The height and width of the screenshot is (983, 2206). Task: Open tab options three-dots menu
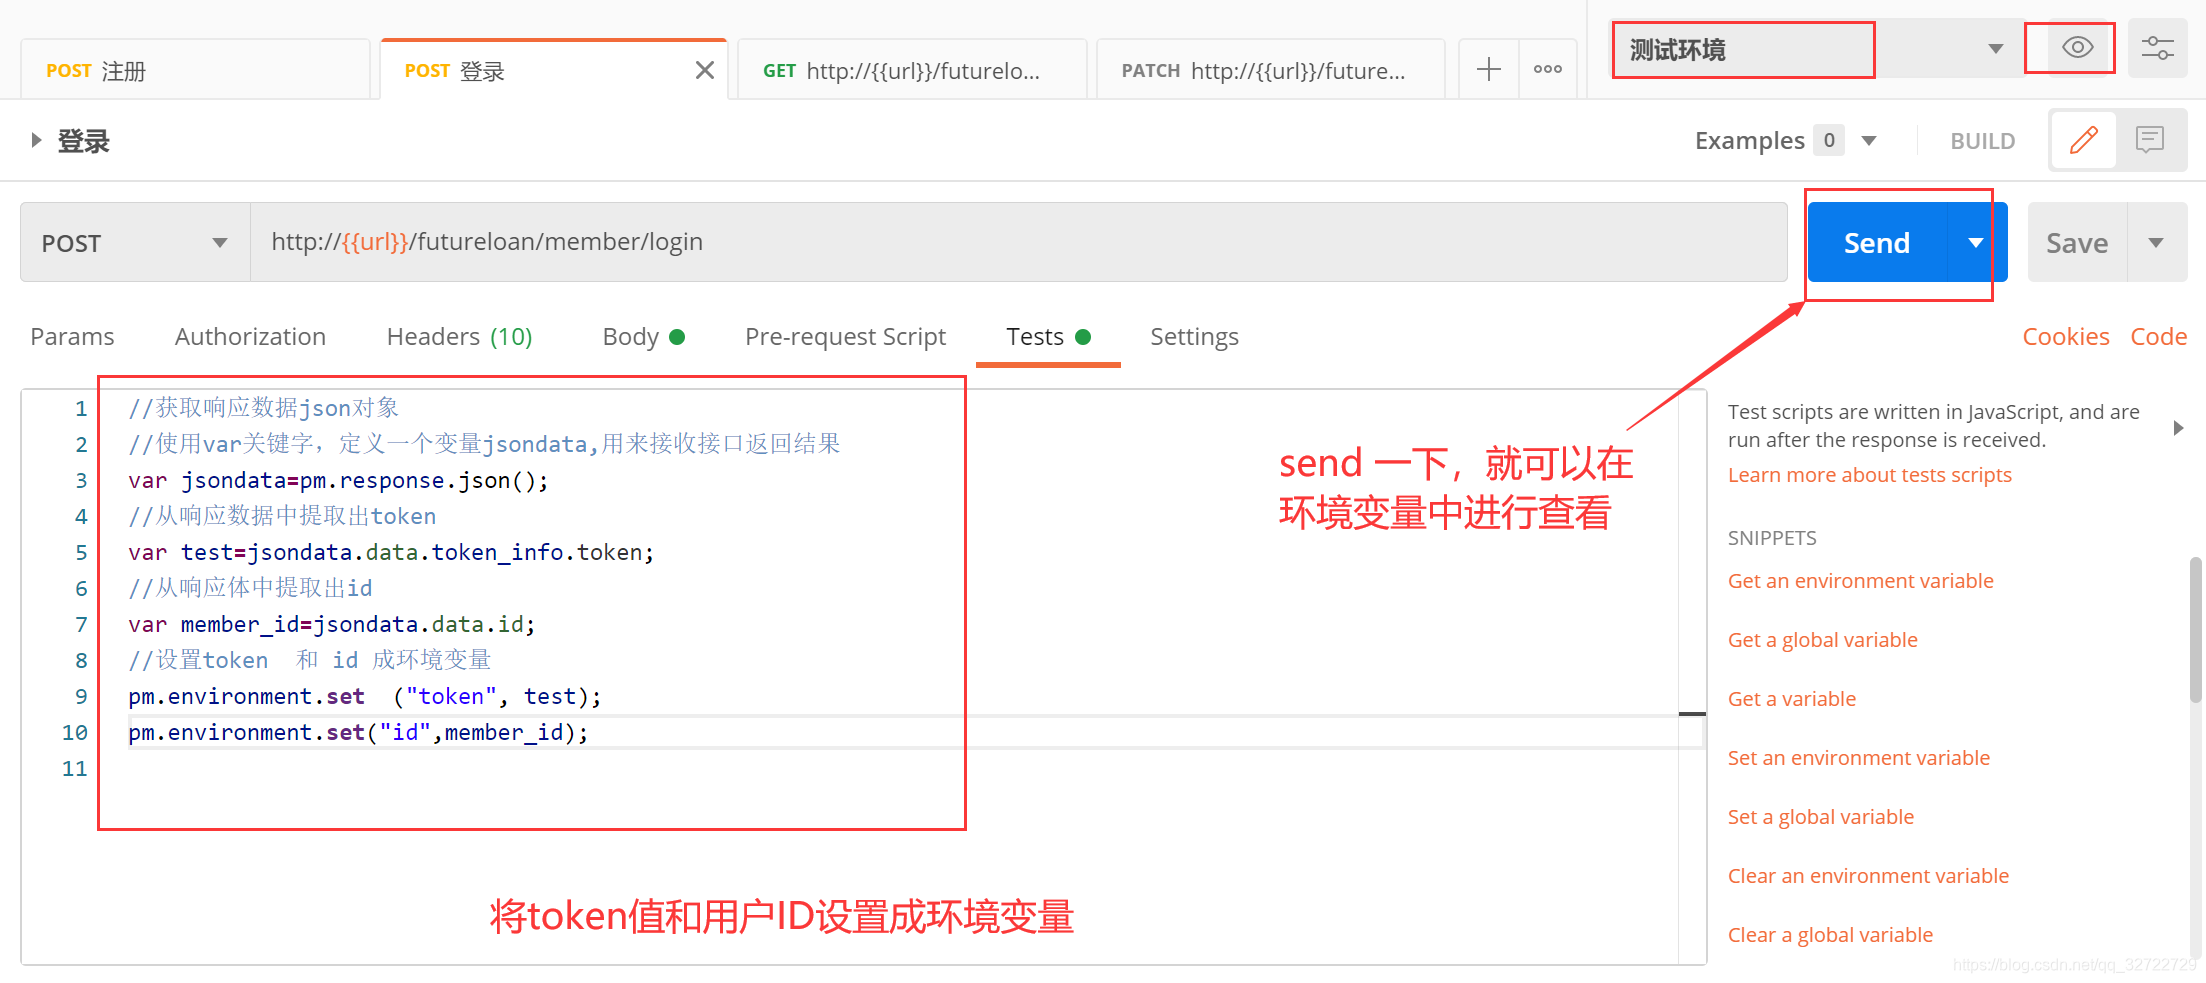point(1548,69)
